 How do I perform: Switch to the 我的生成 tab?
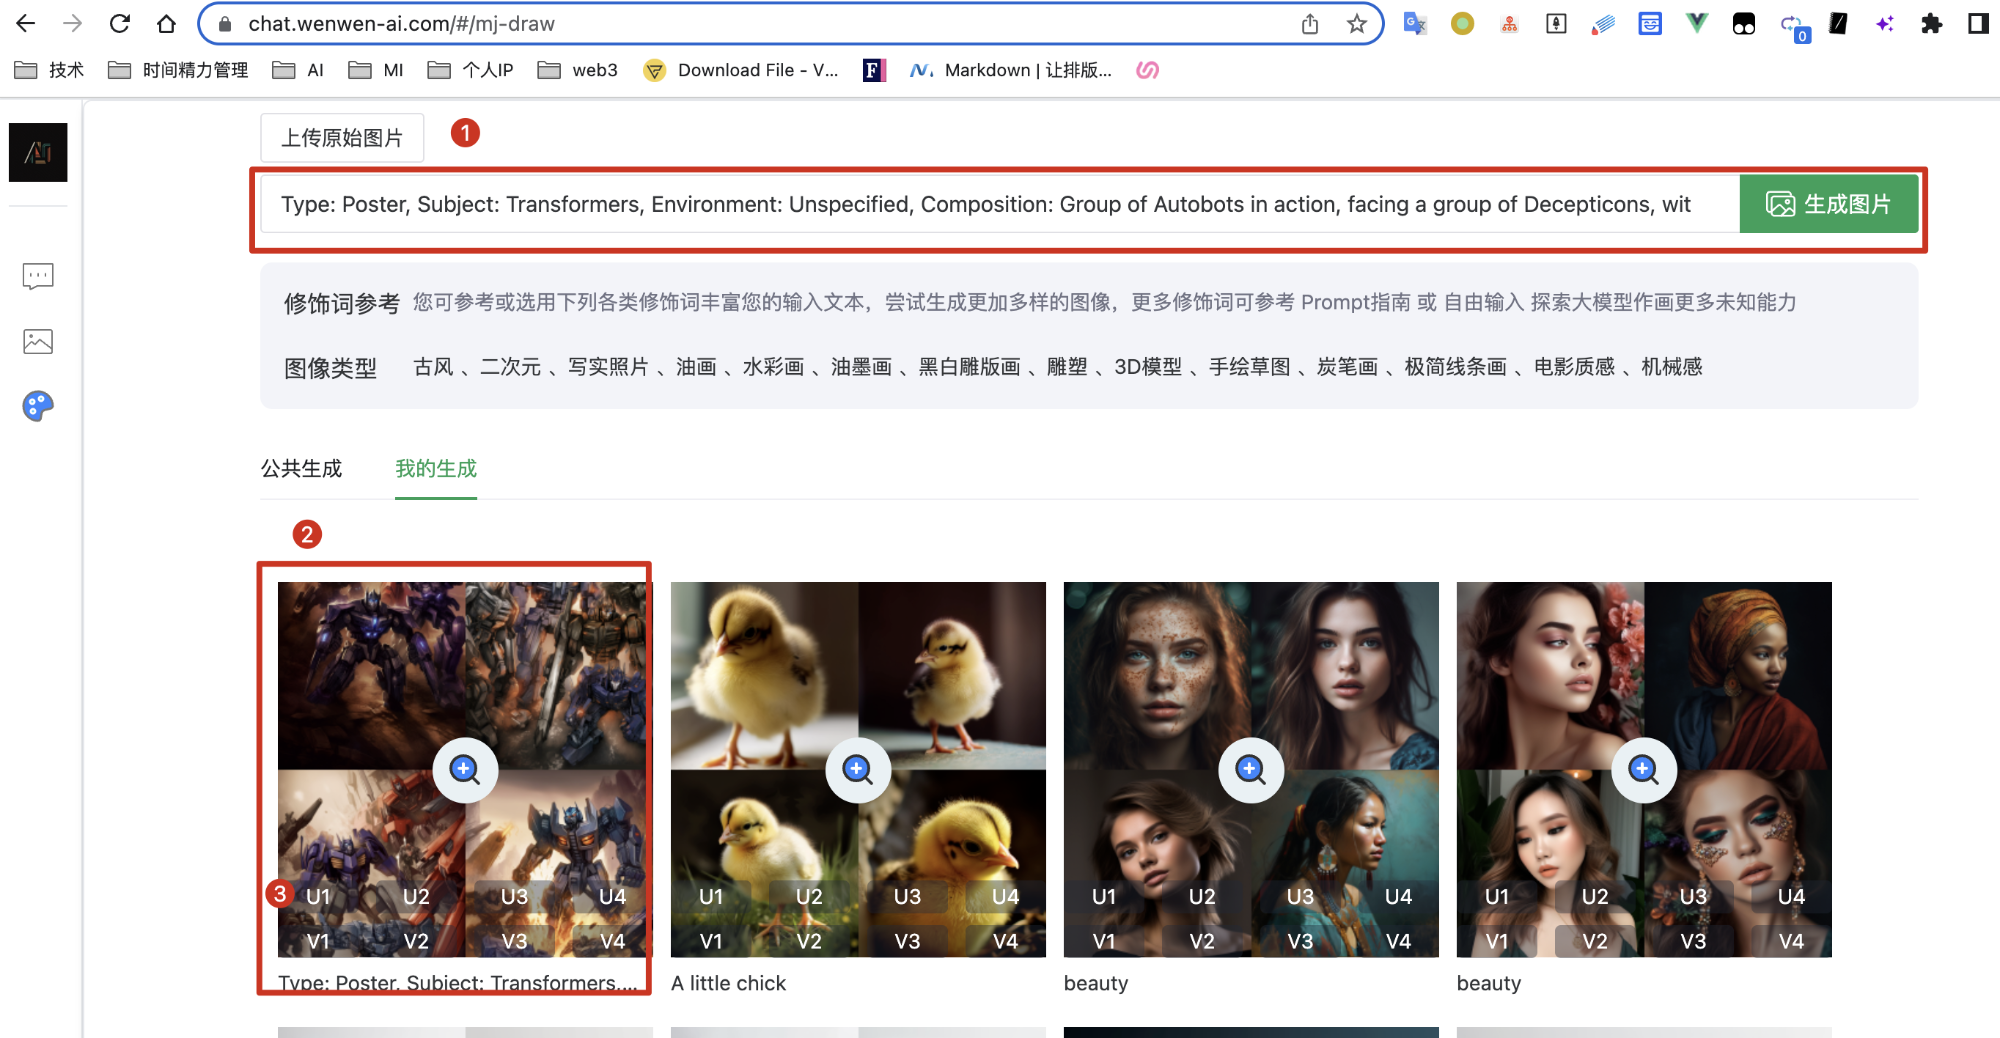click(436, 468)
